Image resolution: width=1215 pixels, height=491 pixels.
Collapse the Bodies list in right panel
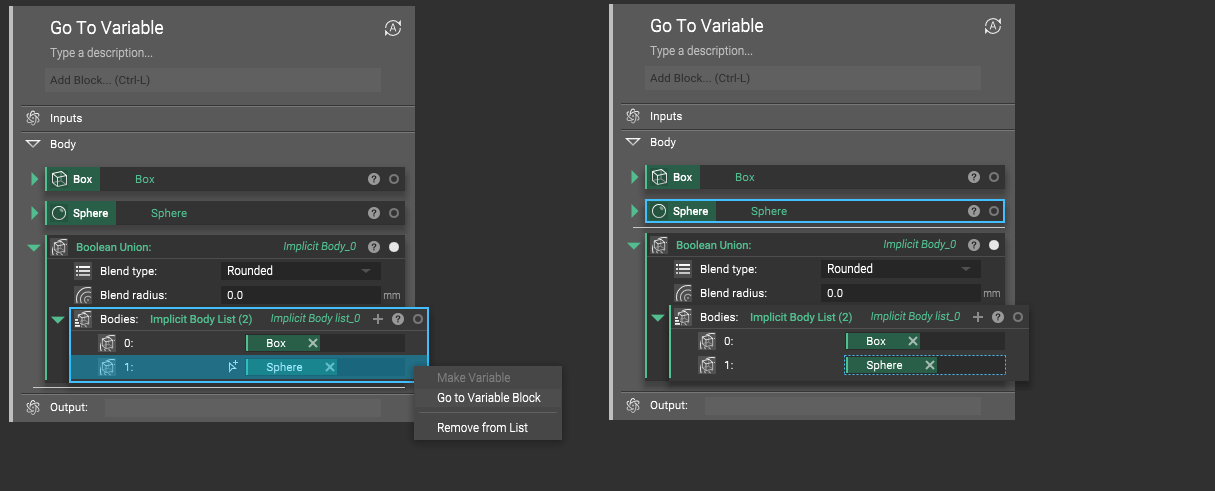point(657,317)
